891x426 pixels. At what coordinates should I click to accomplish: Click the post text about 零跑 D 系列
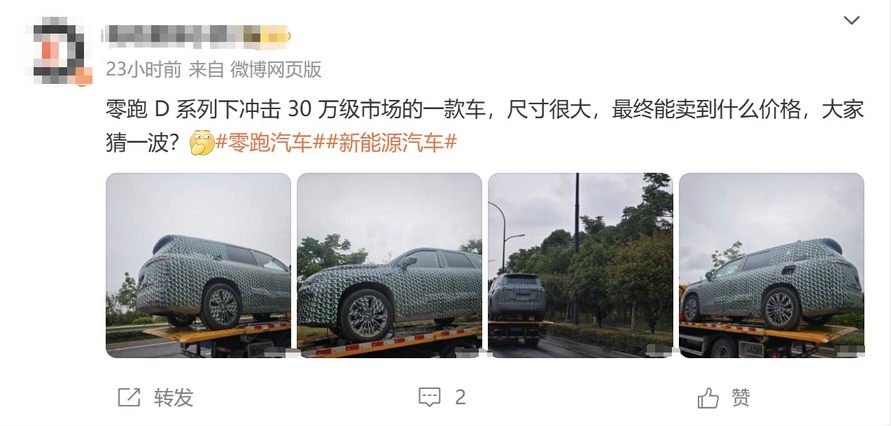pyautogui.click(x=484, y=126)
